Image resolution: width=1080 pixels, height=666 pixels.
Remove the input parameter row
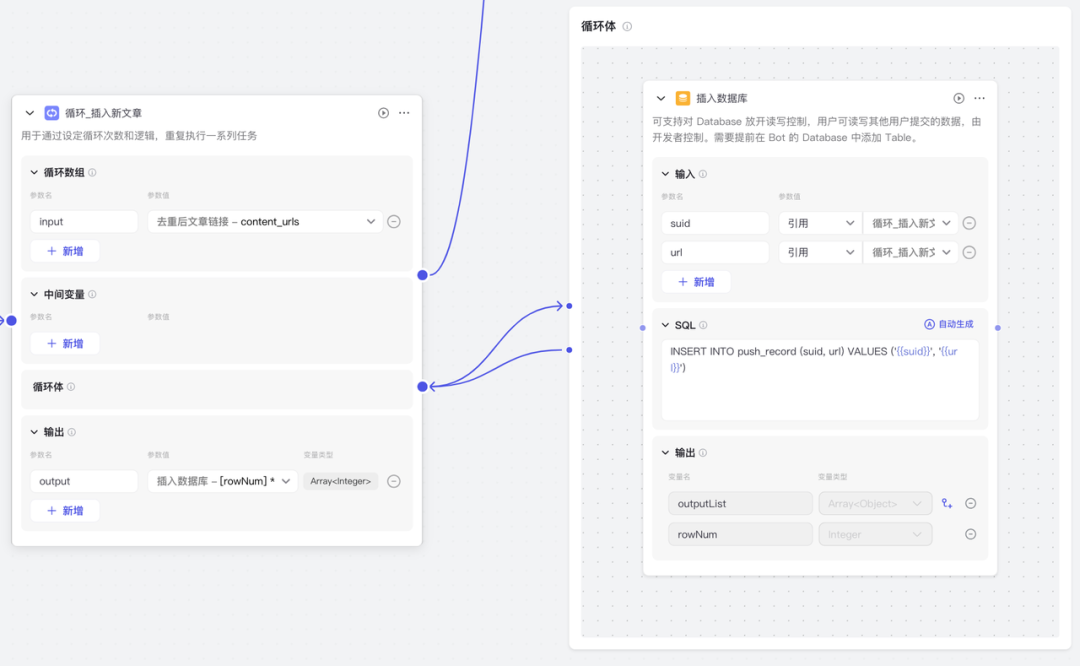pyautogui.click(x=394, y=222)
